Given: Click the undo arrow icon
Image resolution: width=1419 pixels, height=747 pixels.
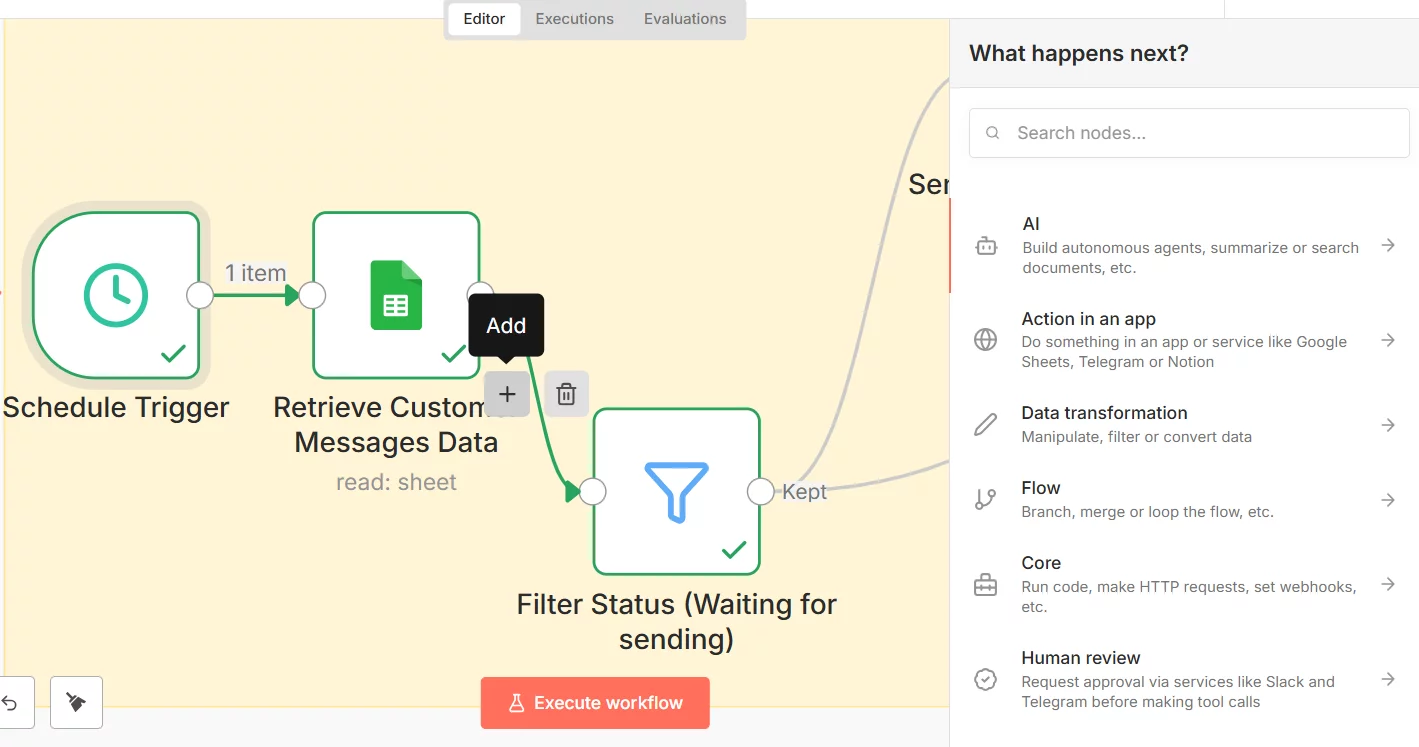Looking at the screenshot, I should [x=12, y=703].
